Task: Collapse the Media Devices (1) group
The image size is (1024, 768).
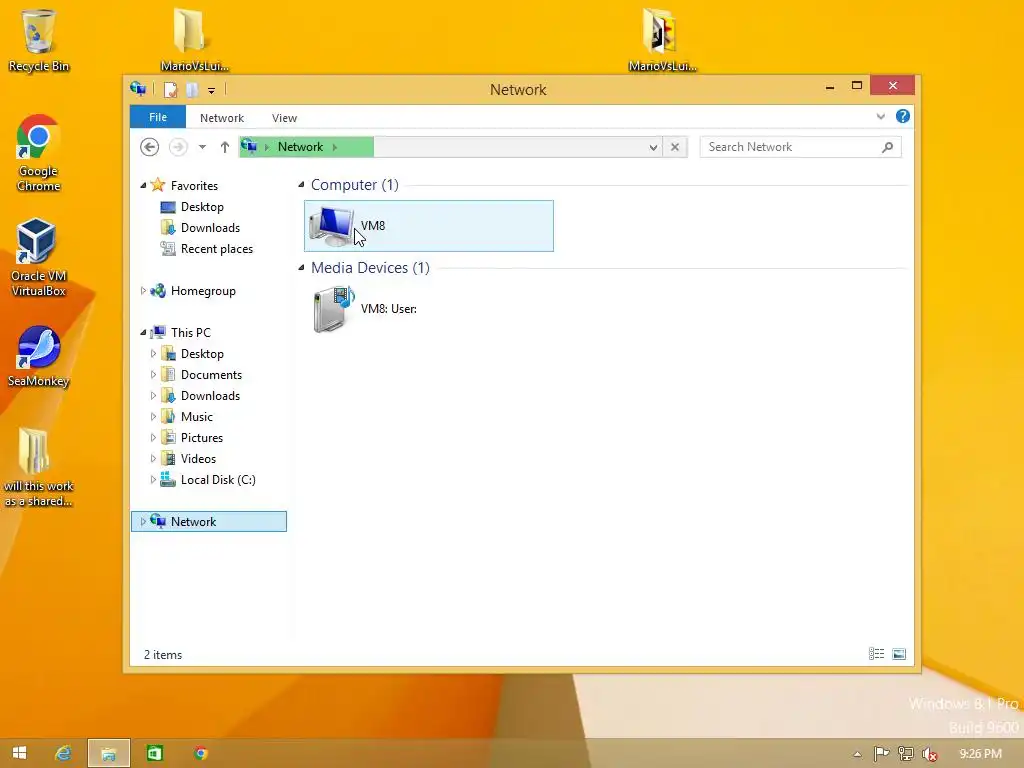Action: click(301, 268)
